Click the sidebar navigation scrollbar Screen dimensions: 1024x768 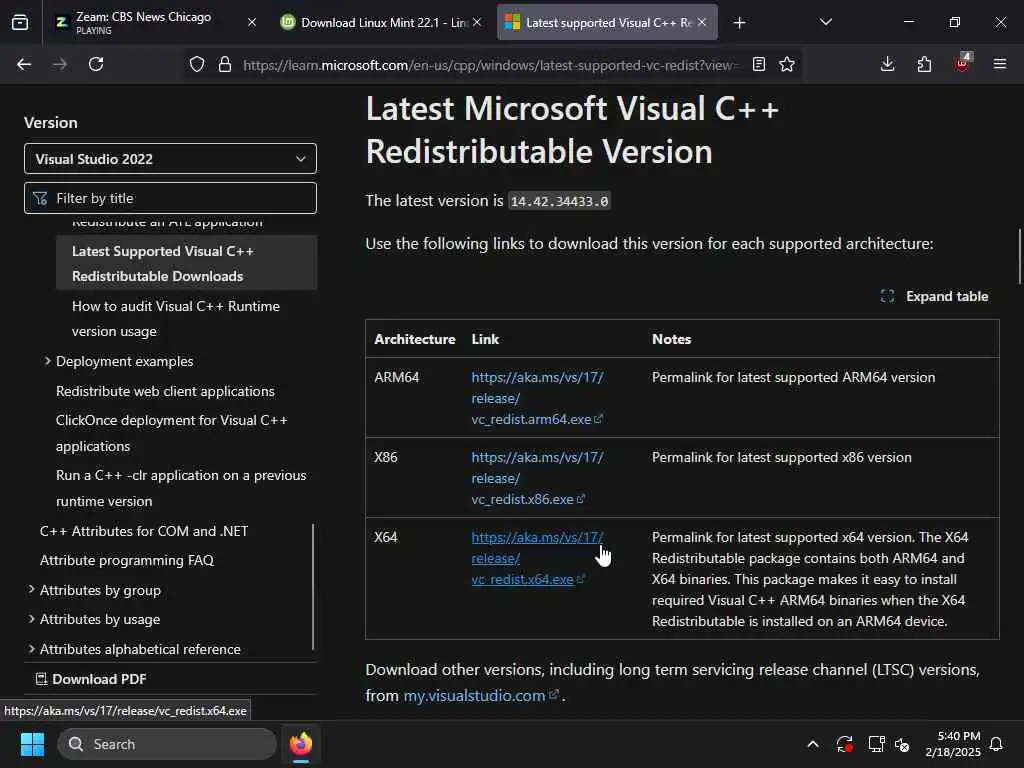[313, 586]
